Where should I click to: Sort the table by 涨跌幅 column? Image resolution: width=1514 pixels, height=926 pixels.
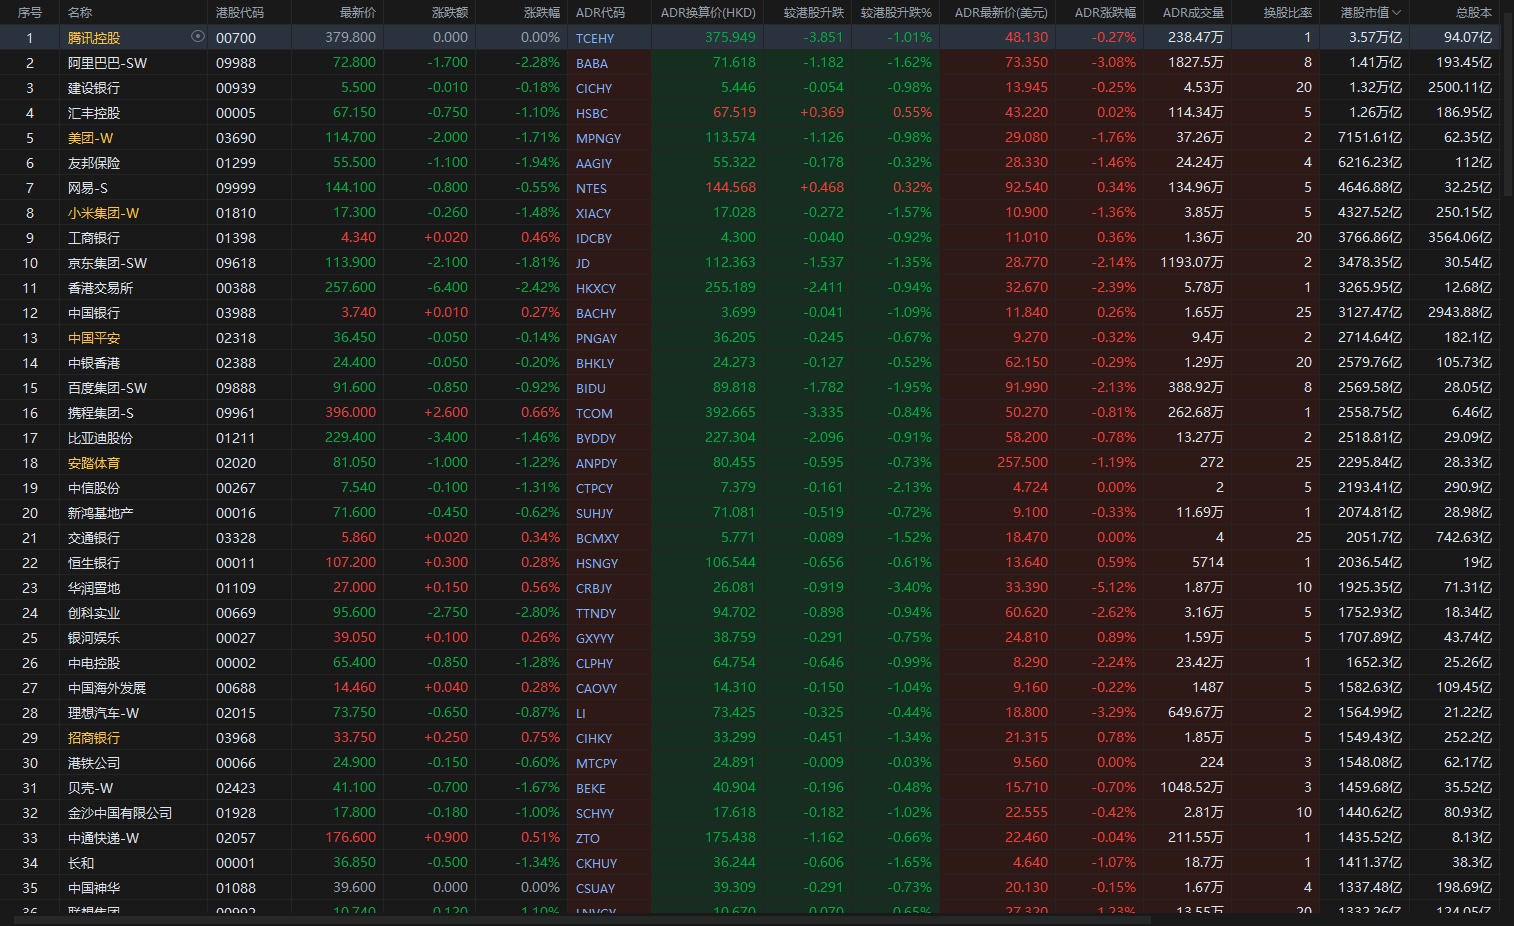pyautogui.click(x=541, y=13)
